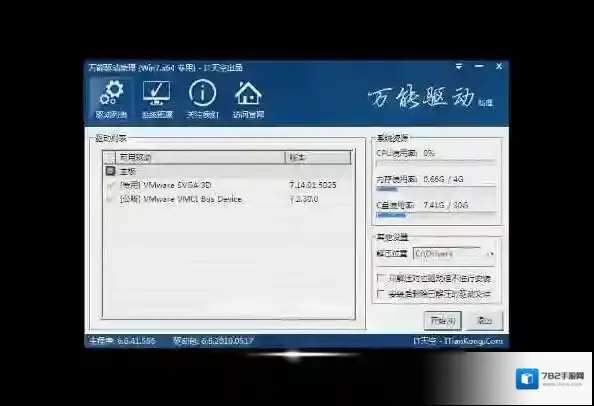Screen dimensions: 594x406
Task: Select the VMware SVGA 3D row
Action: click(228, 185)
